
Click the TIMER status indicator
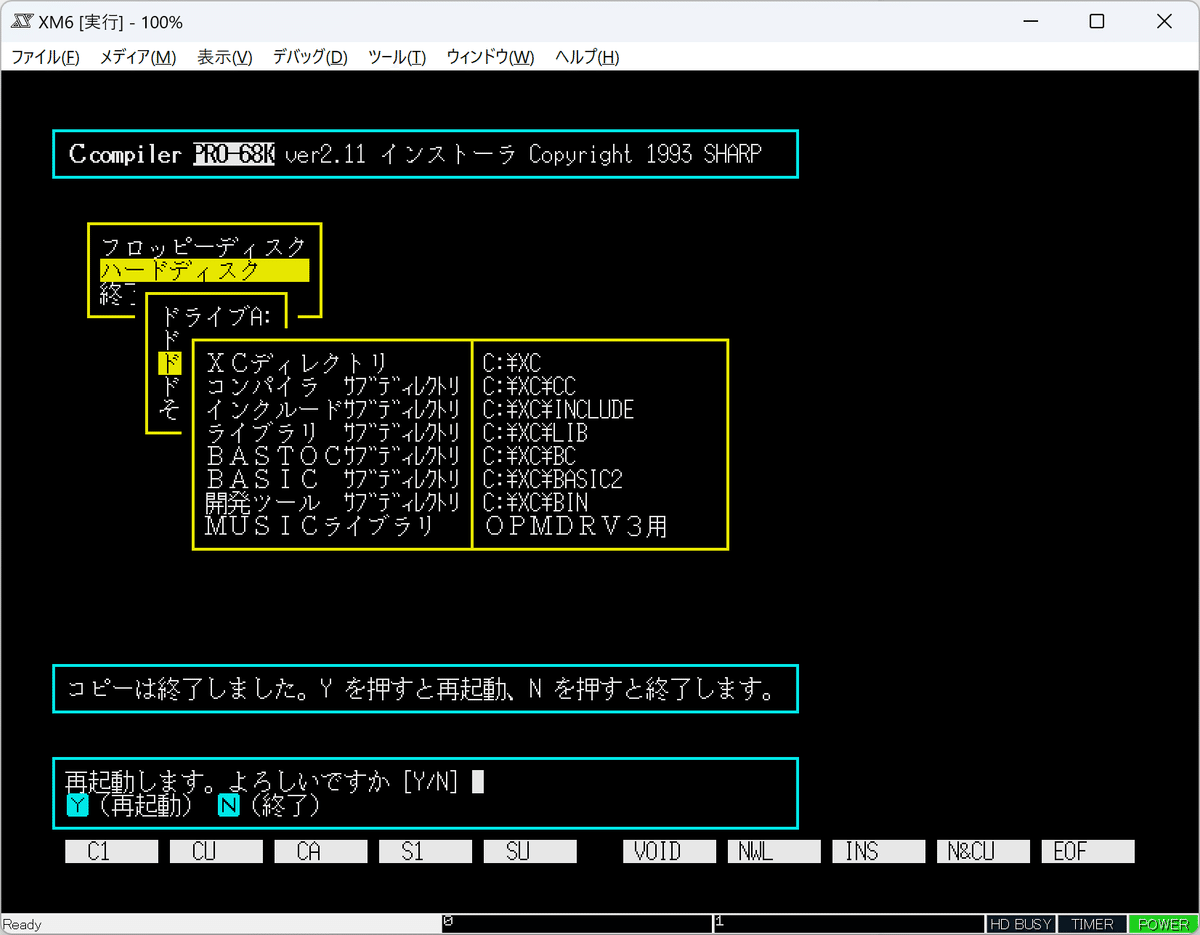click(x=1092, y=924)
